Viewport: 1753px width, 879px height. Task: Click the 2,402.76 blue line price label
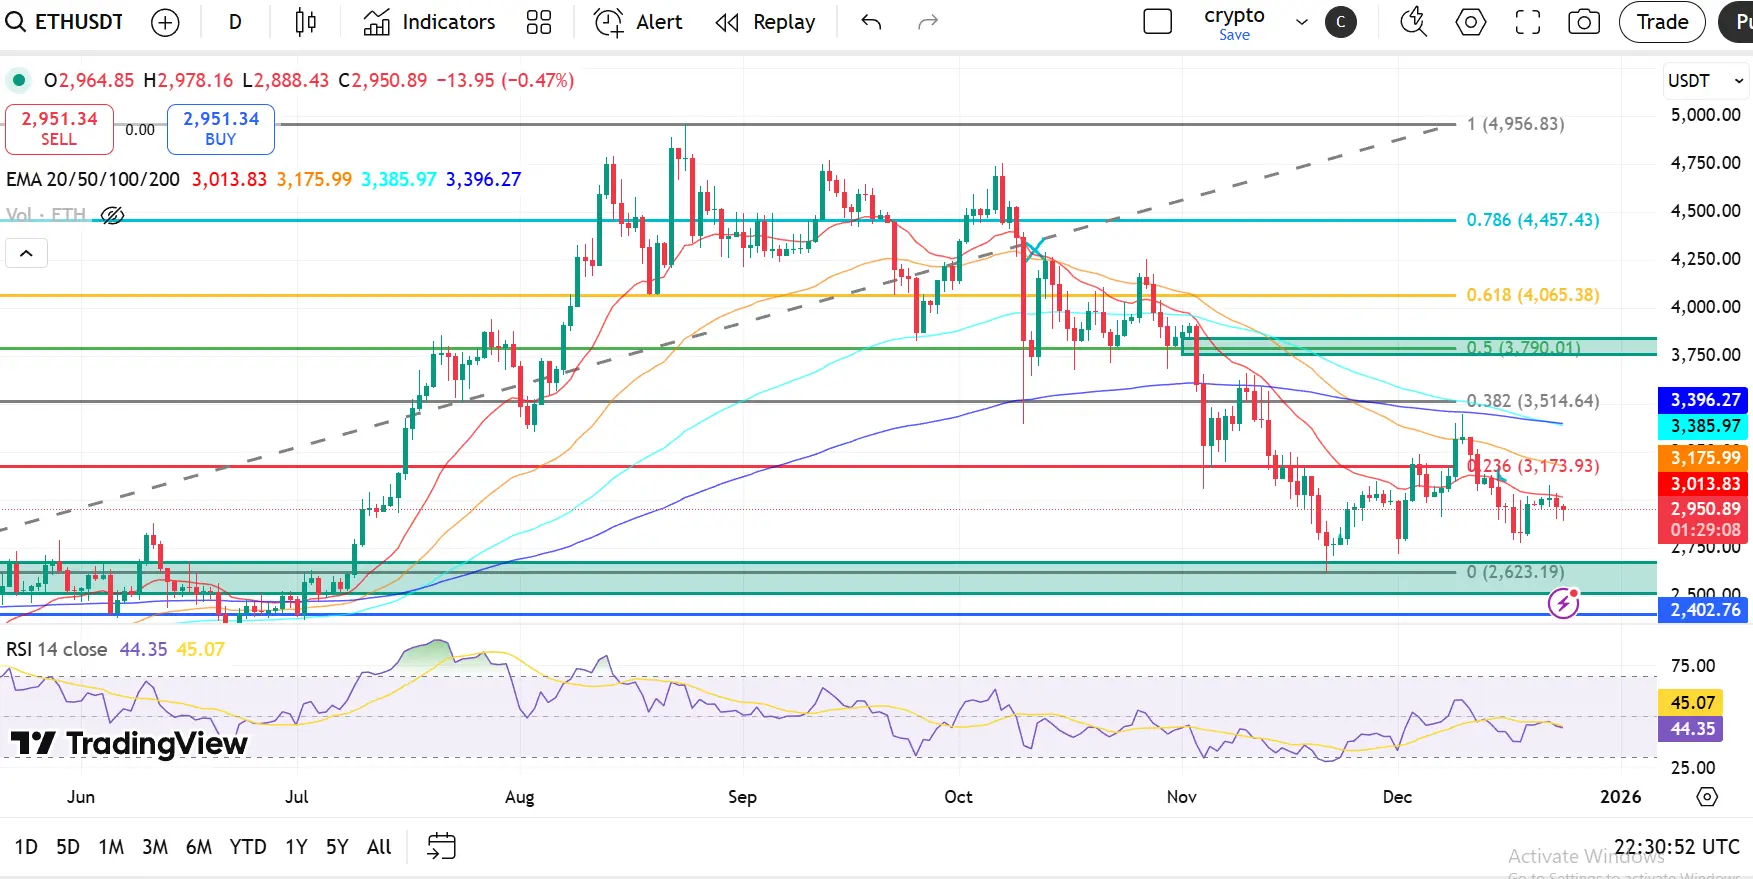(x=1703, y=610)
